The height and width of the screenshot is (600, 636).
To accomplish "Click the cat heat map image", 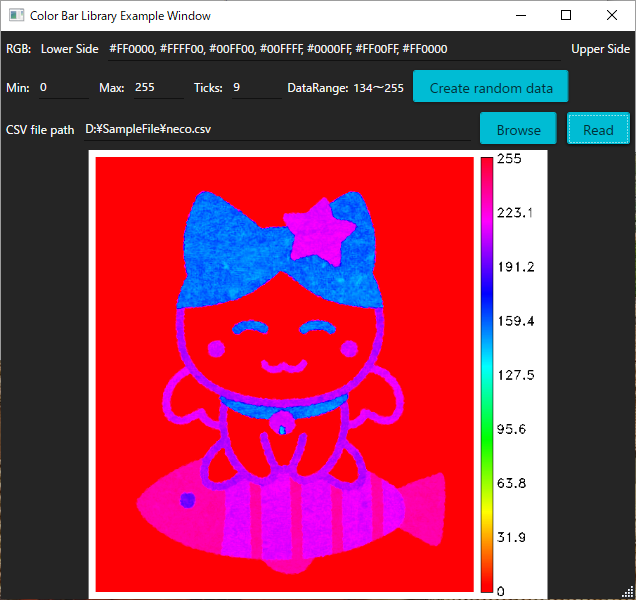I will tap(284, 374).
